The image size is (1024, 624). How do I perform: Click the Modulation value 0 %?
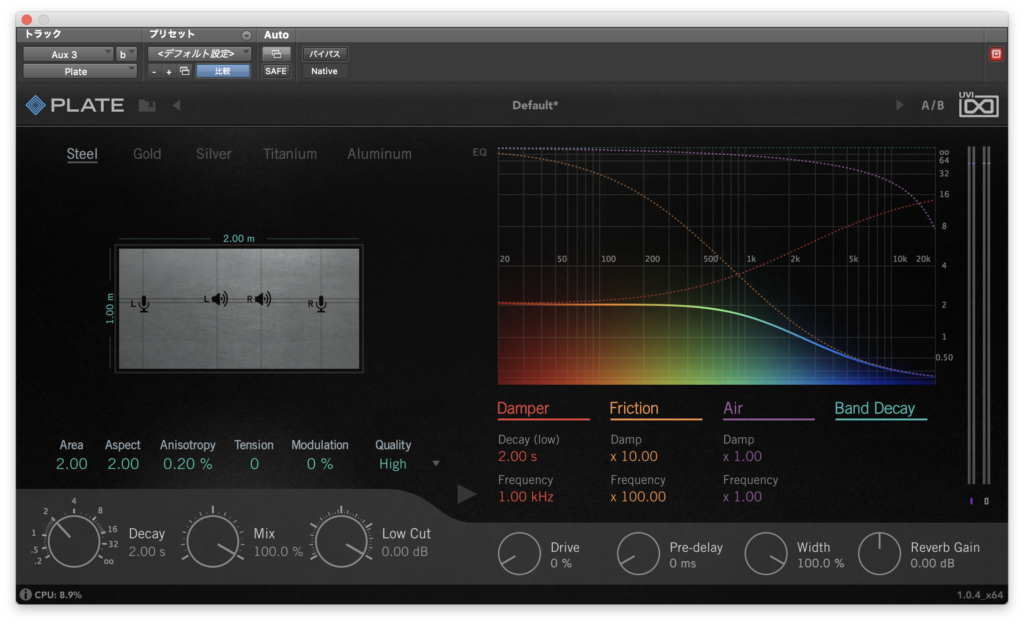(320, 464)
